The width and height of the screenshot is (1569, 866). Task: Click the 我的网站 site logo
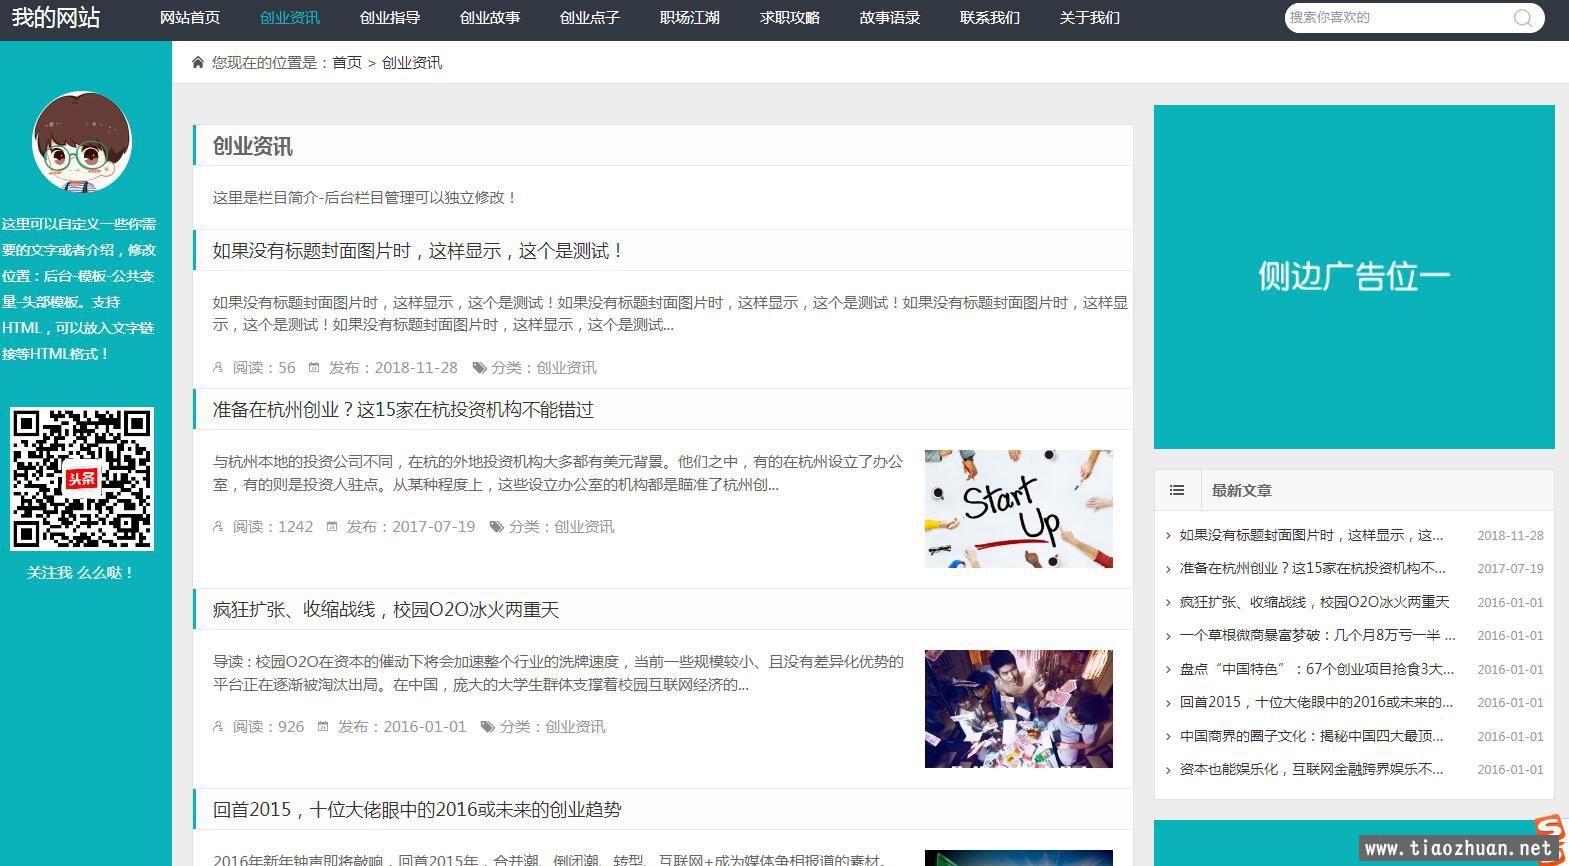56,18
